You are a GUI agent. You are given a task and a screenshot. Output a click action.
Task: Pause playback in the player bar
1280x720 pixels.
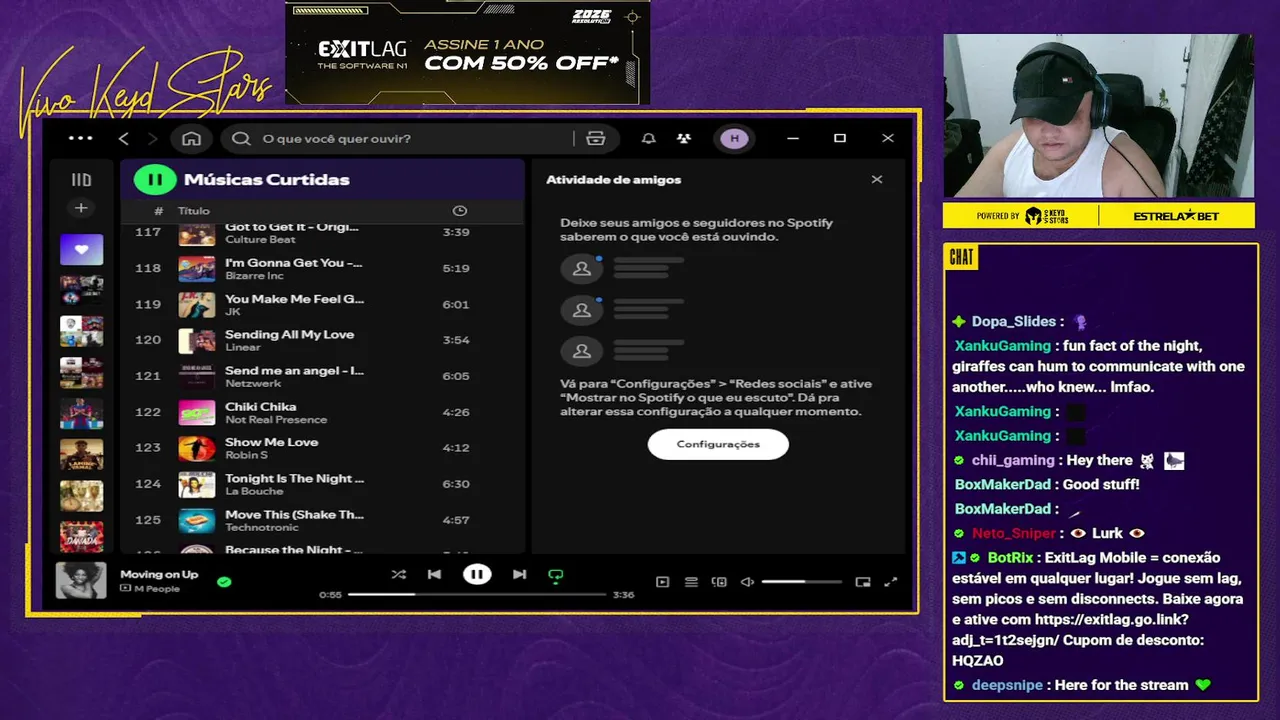477,574
